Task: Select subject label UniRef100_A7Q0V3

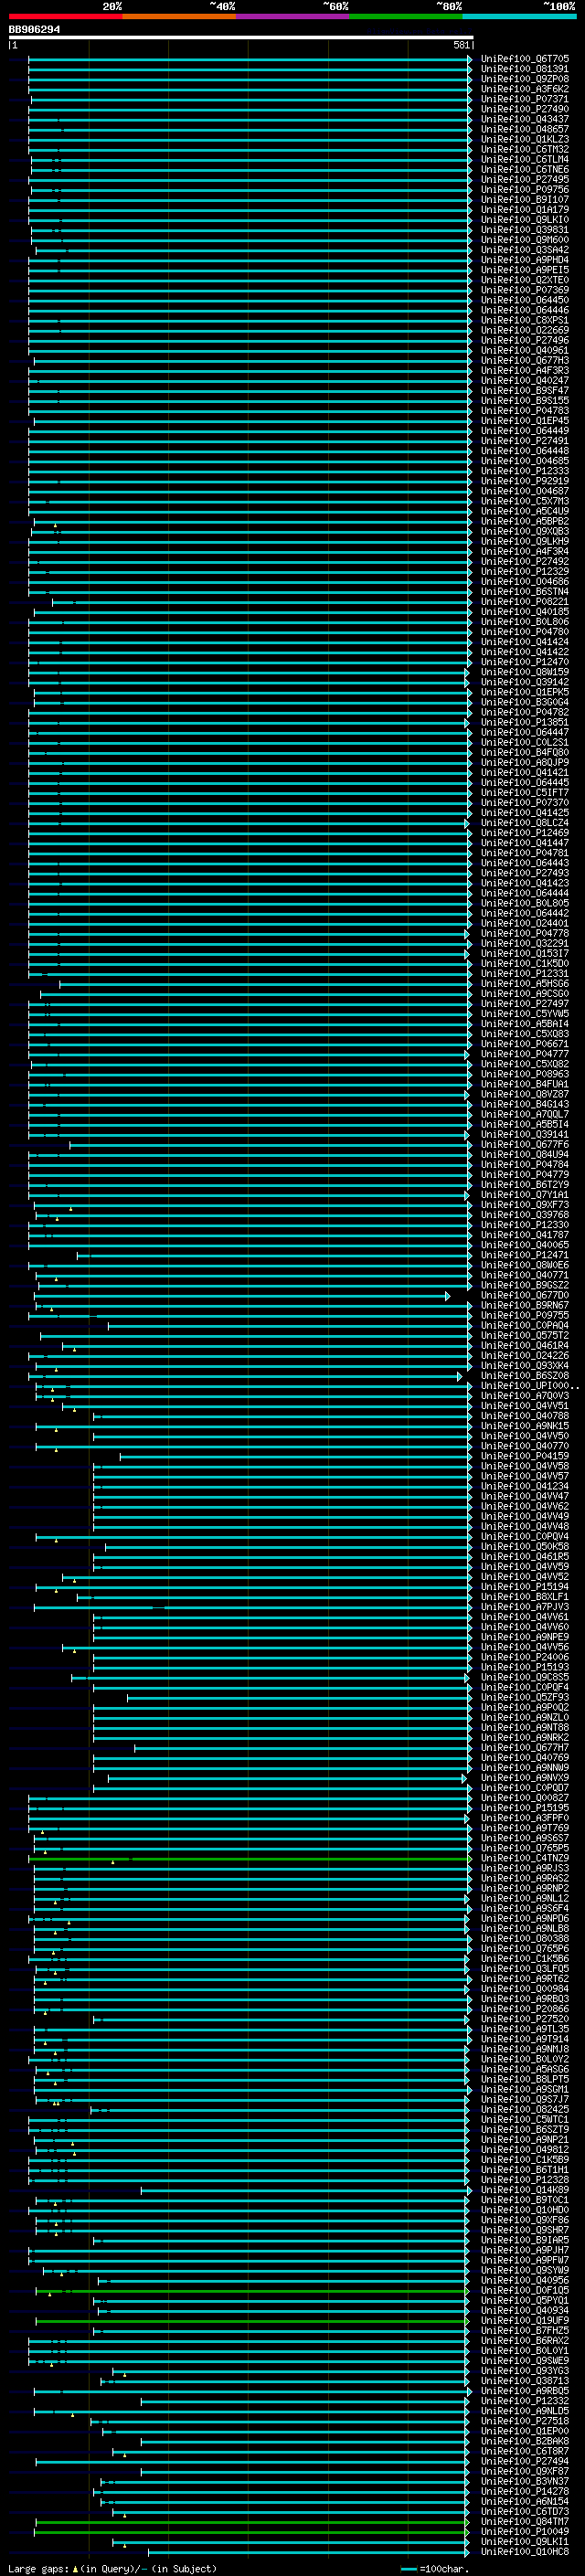Action: tap(524, 1396)
